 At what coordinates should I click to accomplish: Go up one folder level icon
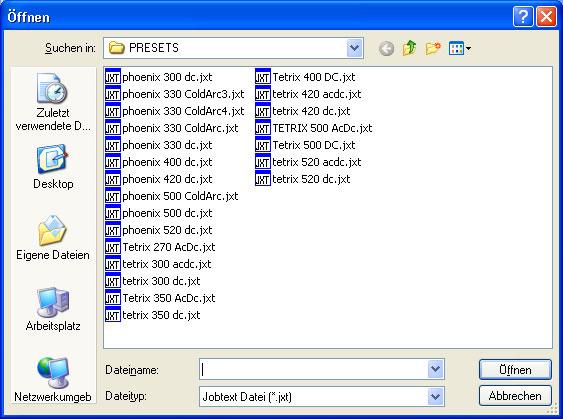tap(410, 48)
